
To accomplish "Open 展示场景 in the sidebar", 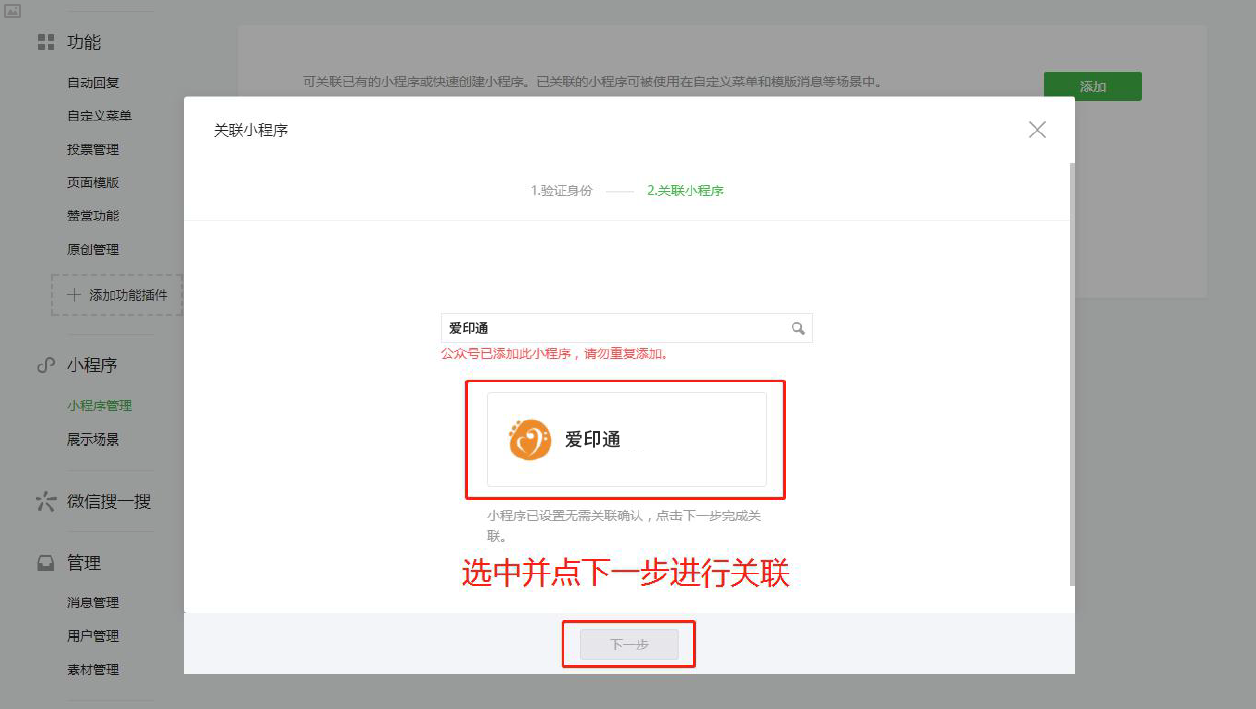I will pos(93,440).
